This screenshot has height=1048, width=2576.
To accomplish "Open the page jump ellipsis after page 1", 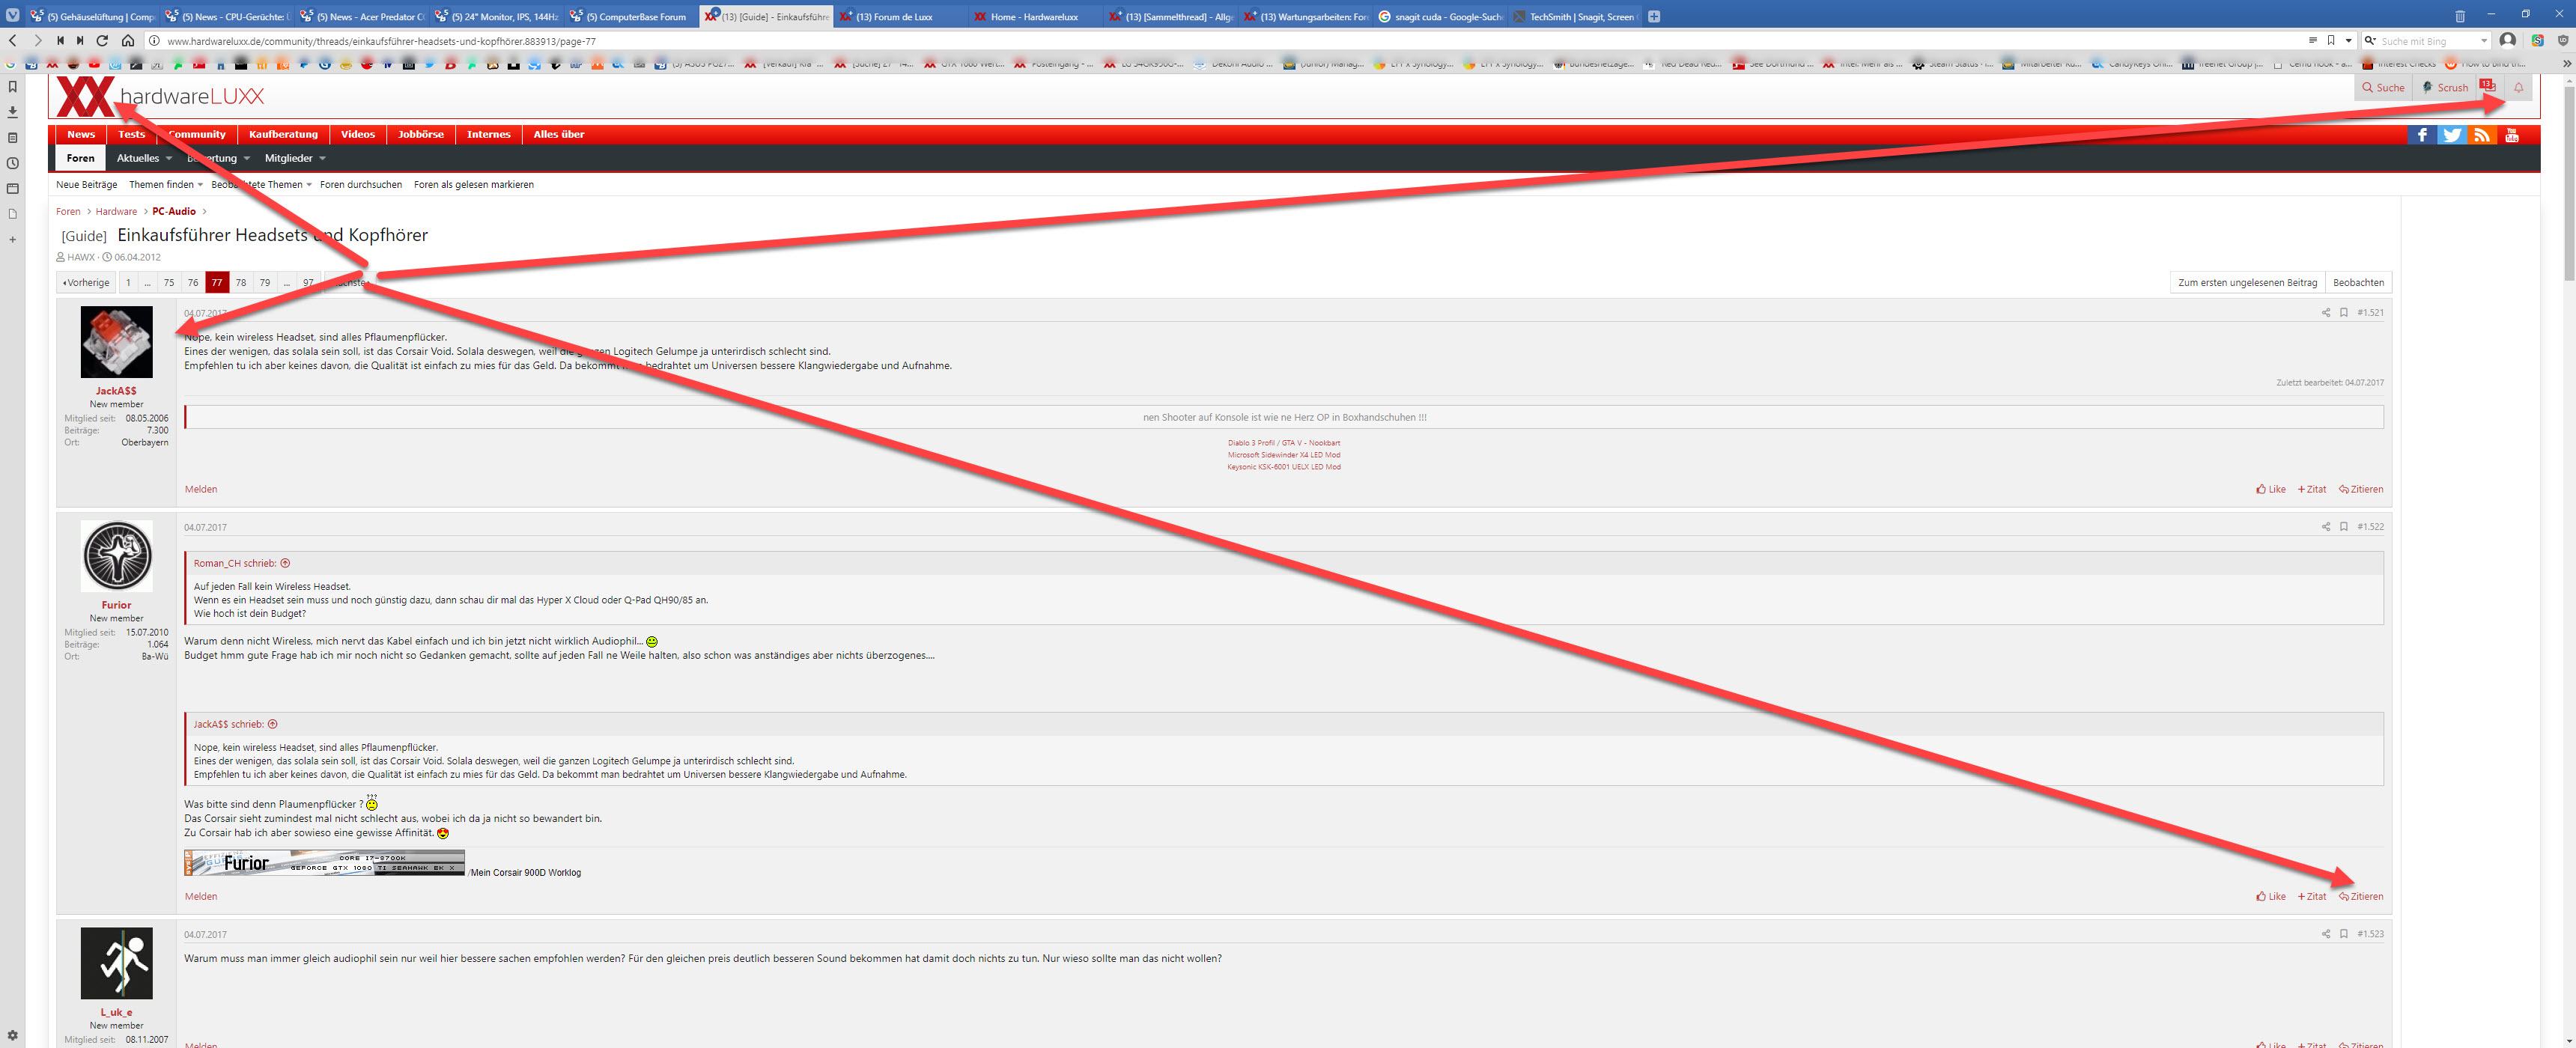I will pyautogui.click(x=148, y=283).
